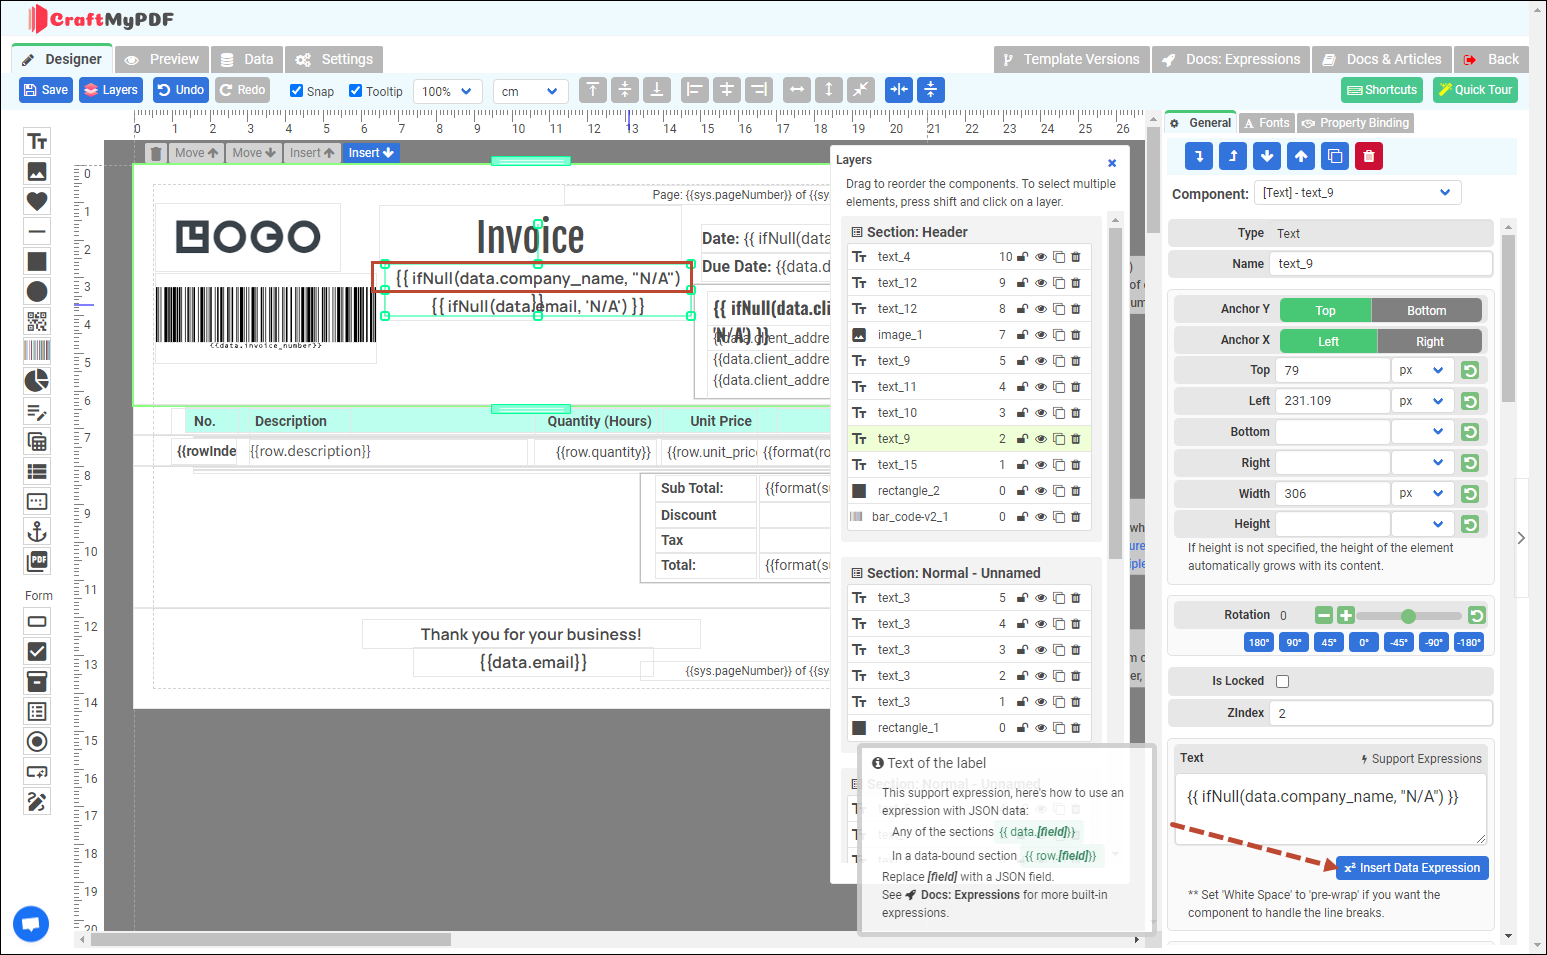Screen dimensions: 1547x955
Task: Open the Right unit dropdown
Action: coord(1421,463)
